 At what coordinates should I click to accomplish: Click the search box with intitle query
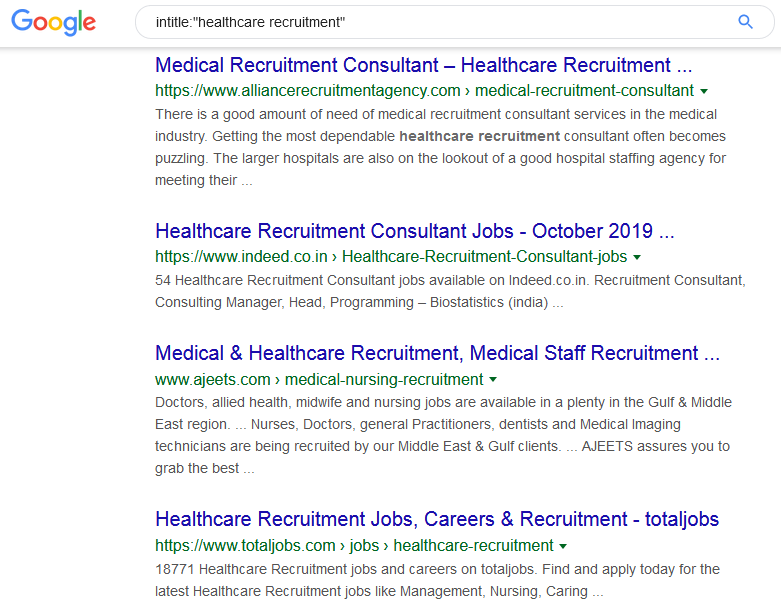[455, 22]
